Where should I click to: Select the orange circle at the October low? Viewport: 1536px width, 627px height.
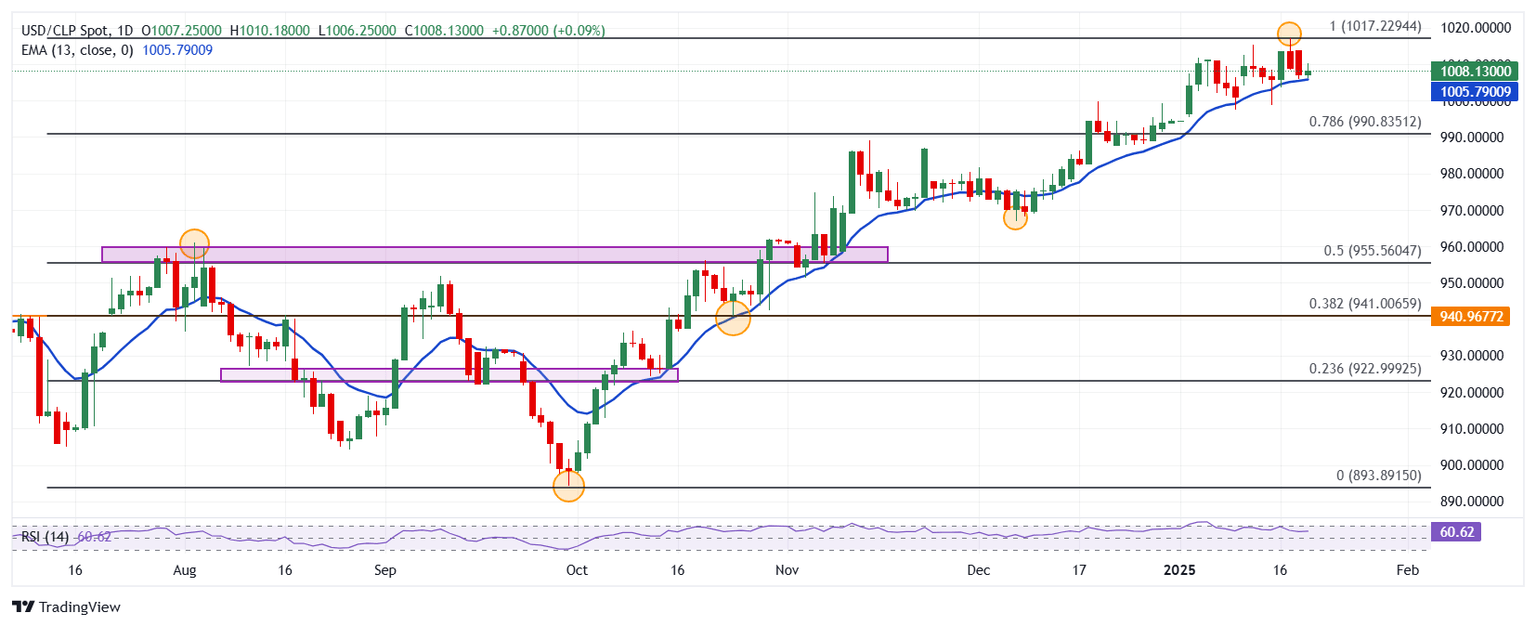click(568, 487)
